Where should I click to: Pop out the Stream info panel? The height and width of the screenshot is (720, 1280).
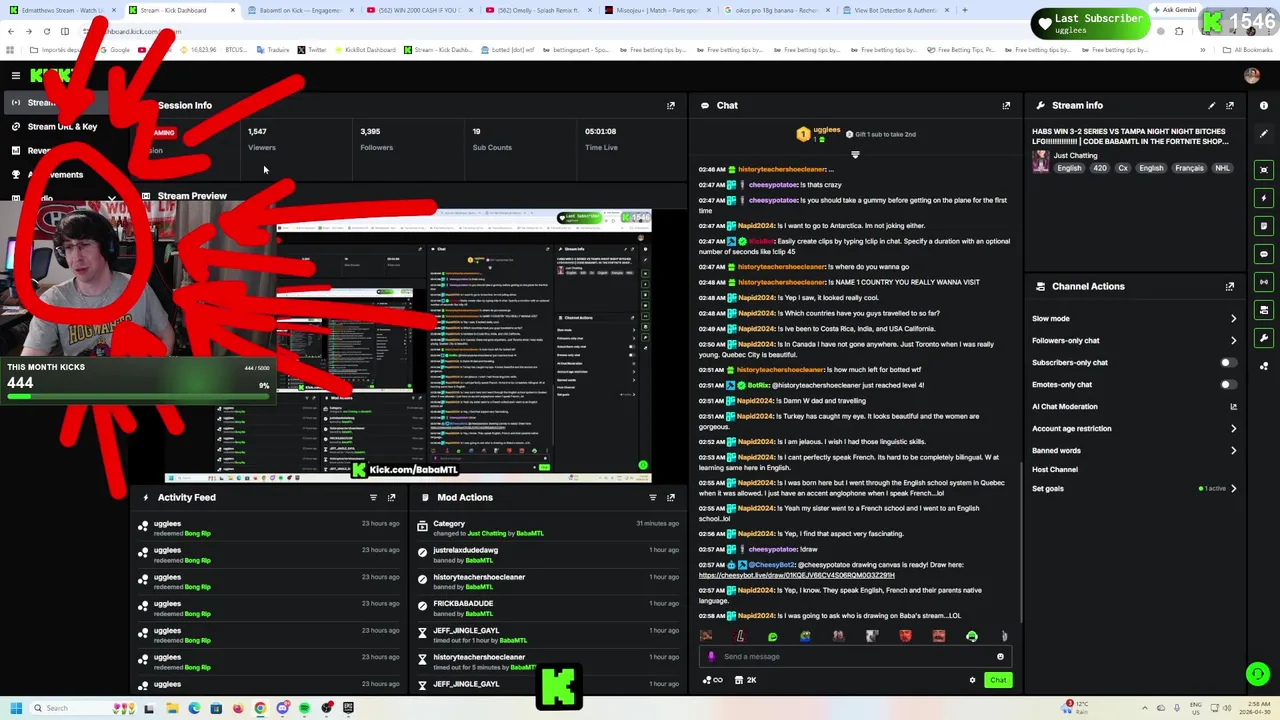point(1230,105)
